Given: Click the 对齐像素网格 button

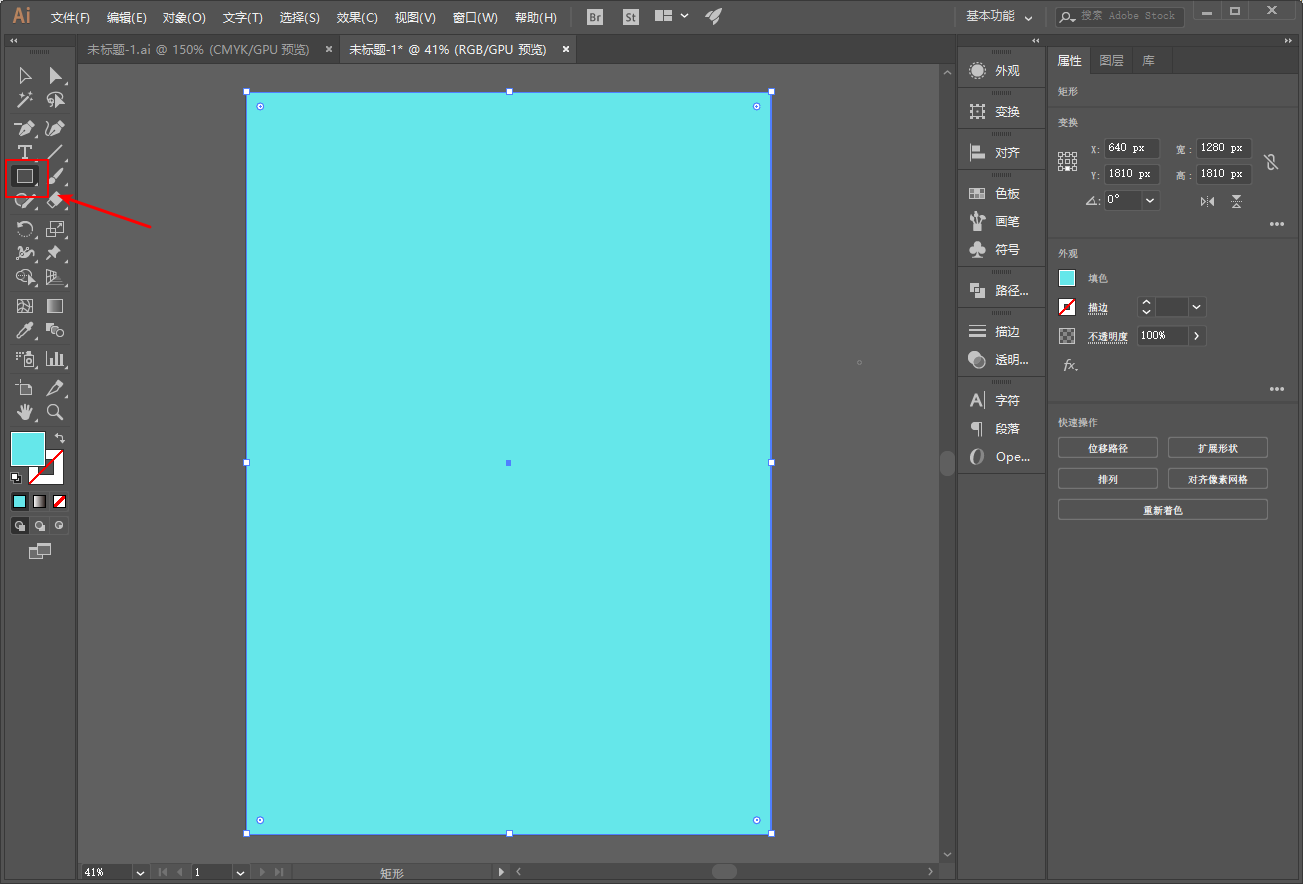Looking at the screenshot, I should point(1218,479).
